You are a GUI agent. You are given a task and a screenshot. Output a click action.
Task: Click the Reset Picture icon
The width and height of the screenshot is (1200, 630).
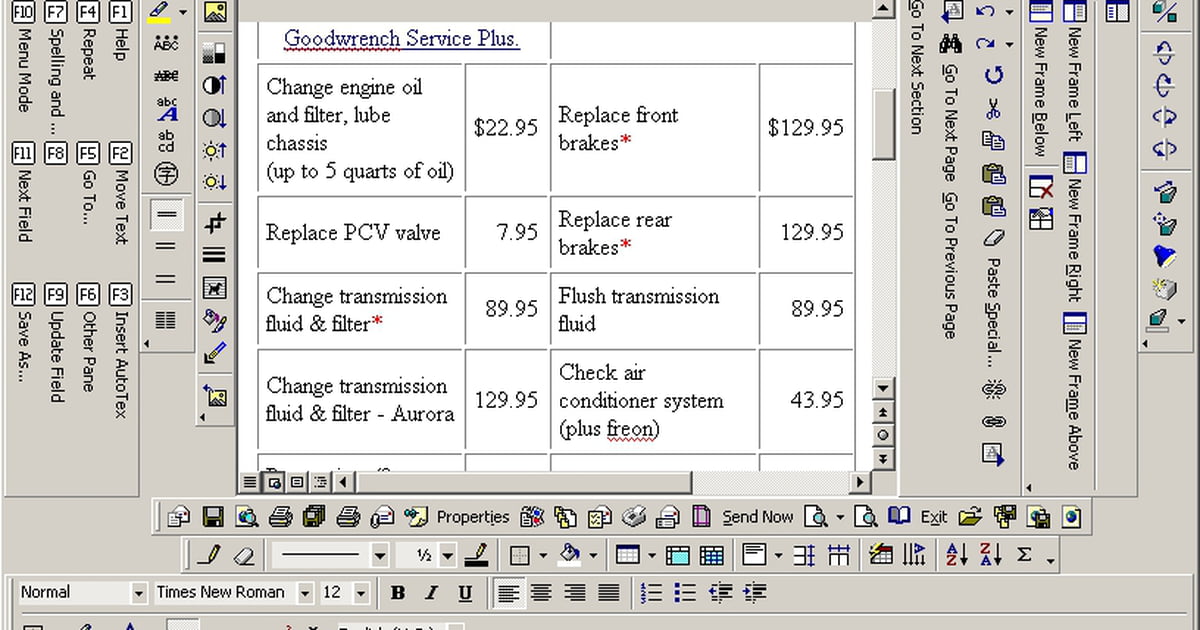point(214,396)
